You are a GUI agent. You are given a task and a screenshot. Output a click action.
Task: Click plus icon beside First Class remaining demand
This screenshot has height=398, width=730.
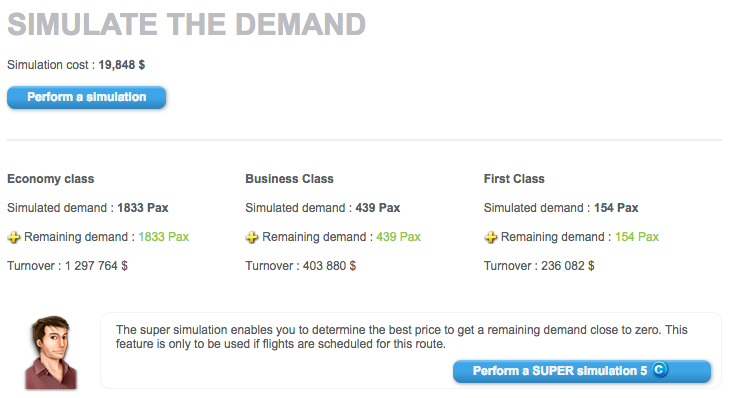pos(491,237)
